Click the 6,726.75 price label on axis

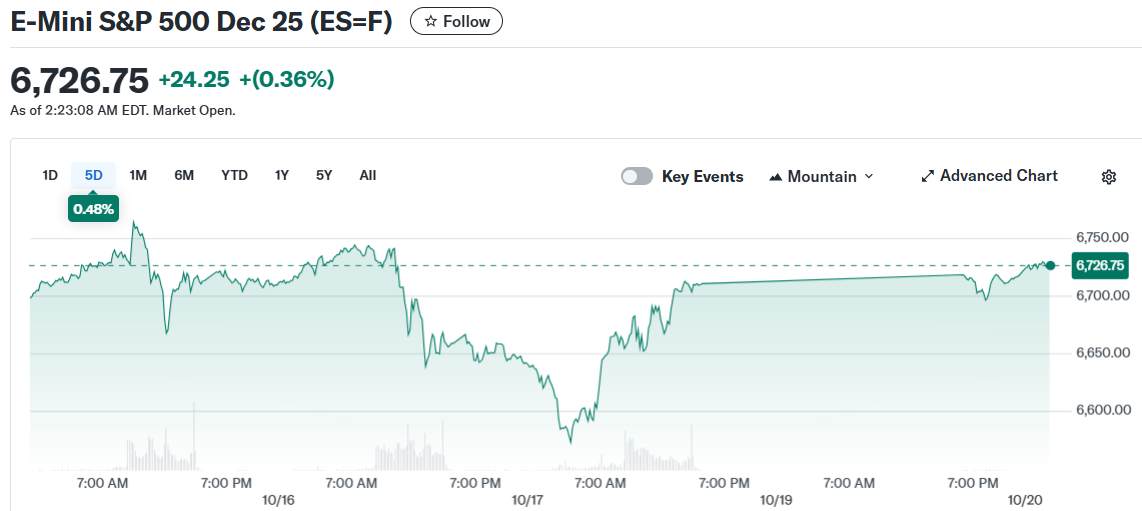click(1099, 265)
